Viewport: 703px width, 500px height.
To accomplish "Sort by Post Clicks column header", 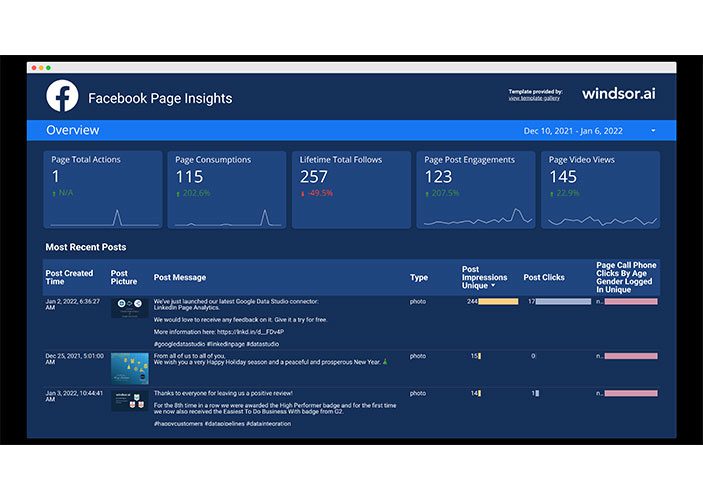I will coord(544,277).
